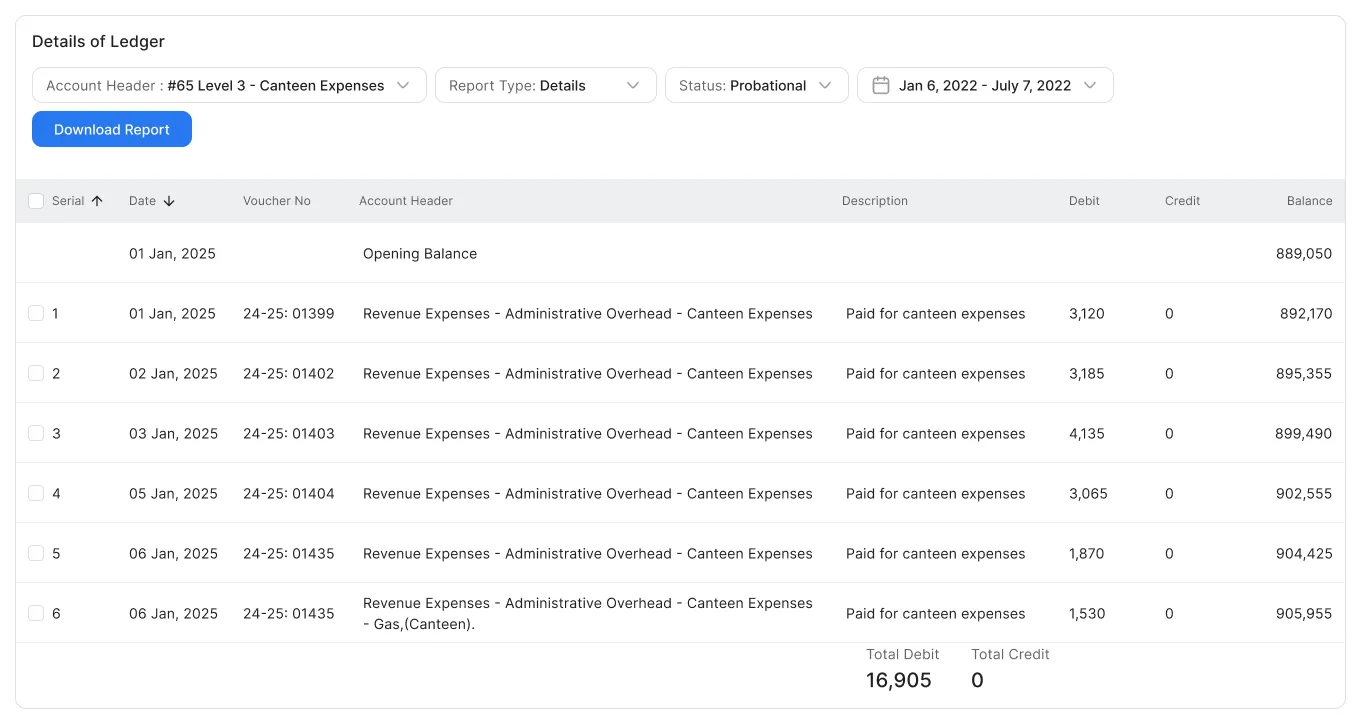Expand the Report Type dropdown

633,85
